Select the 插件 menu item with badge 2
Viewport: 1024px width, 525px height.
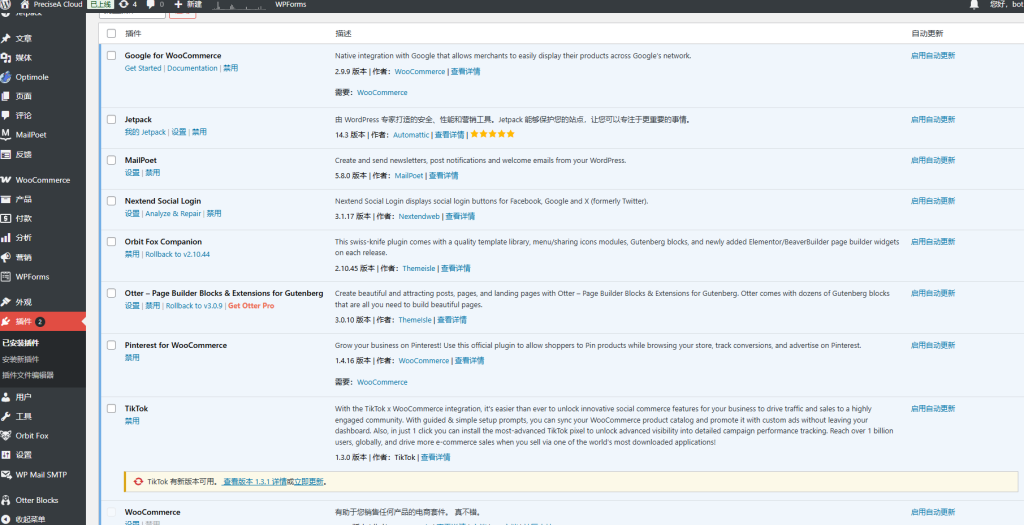[x=42, y=321]
